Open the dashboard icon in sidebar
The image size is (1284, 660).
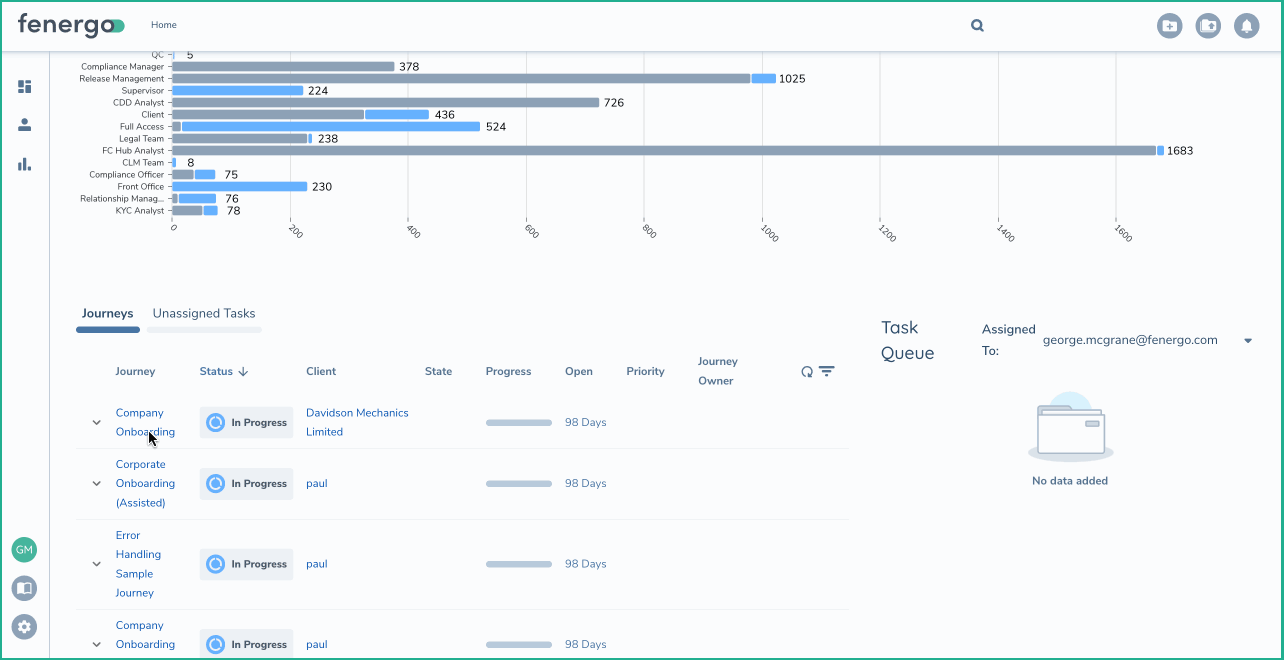(x=25, y=87)
